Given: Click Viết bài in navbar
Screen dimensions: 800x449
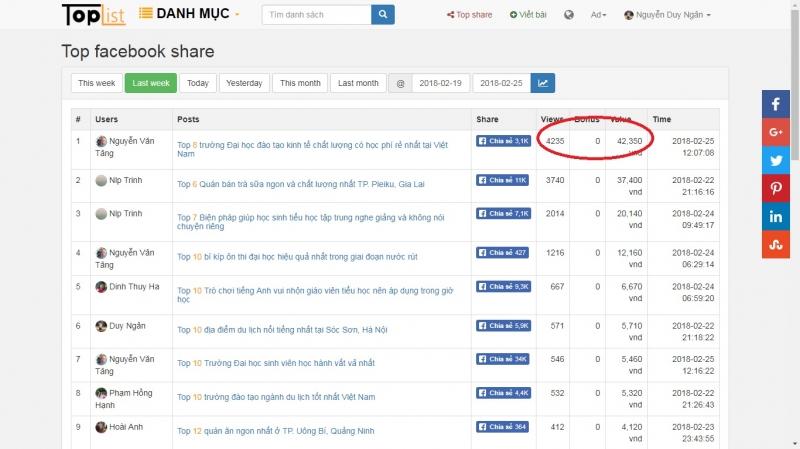Looking at the screenshot, I should click(x=528, y=15).
